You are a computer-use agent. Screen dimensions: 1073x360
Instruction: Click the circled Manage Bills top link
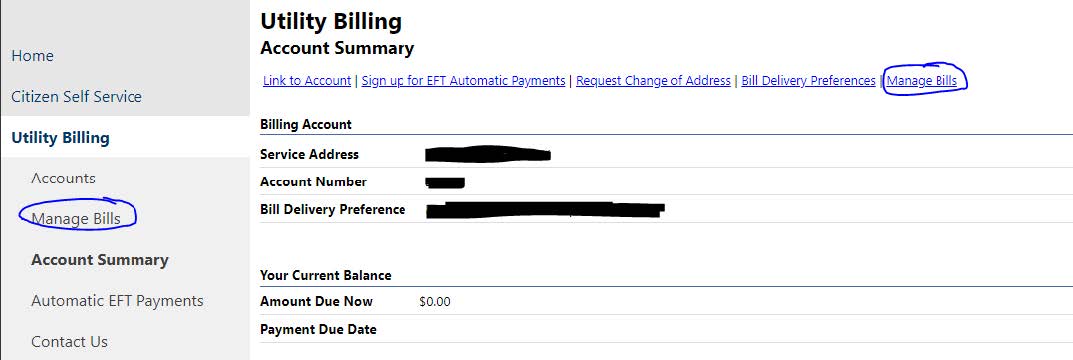click(x=922, y=81)
